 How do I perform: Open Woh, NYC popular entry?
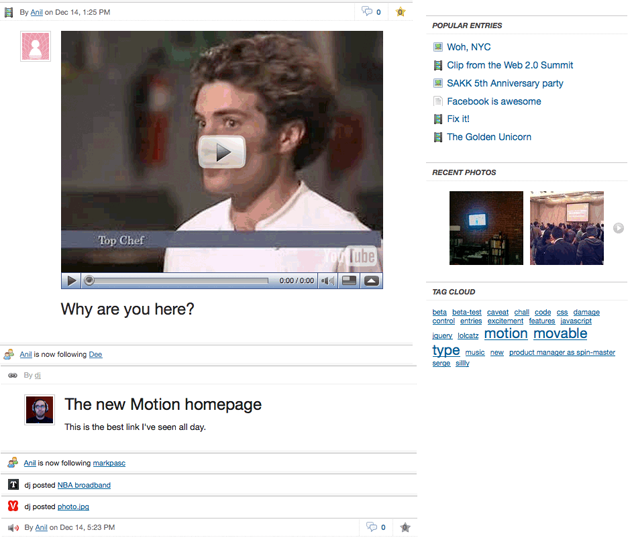point(468,47)
